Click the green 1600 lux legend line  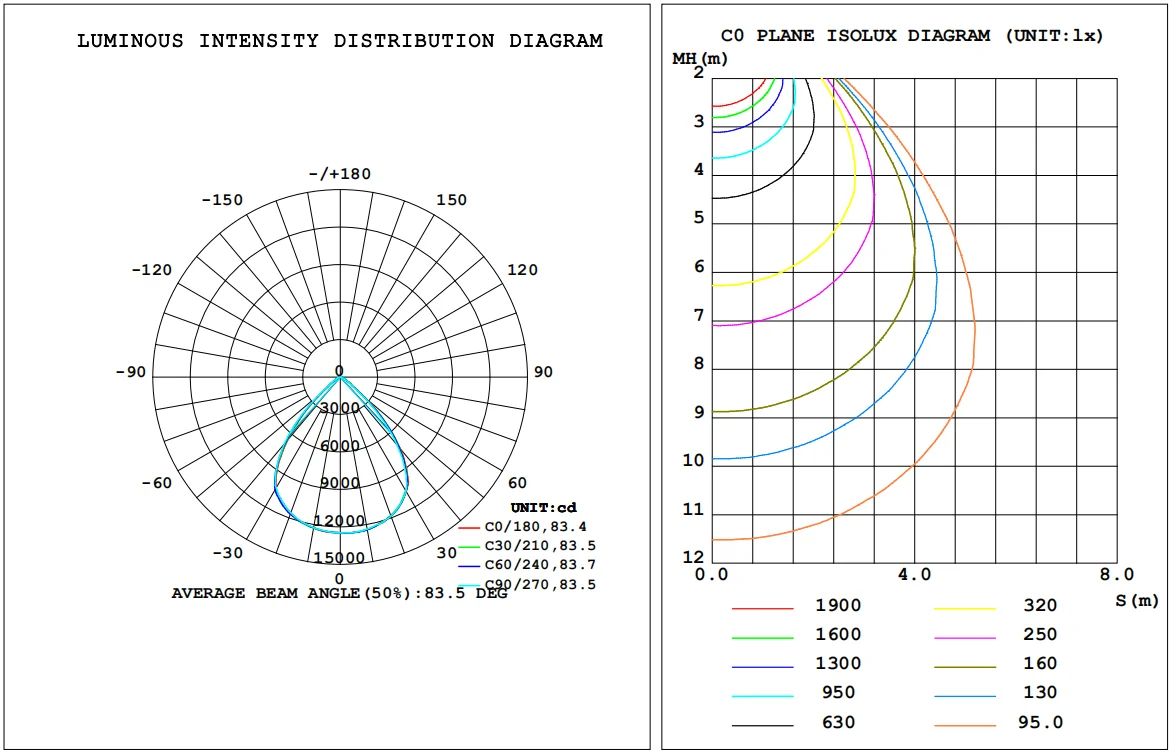[762, 637]
